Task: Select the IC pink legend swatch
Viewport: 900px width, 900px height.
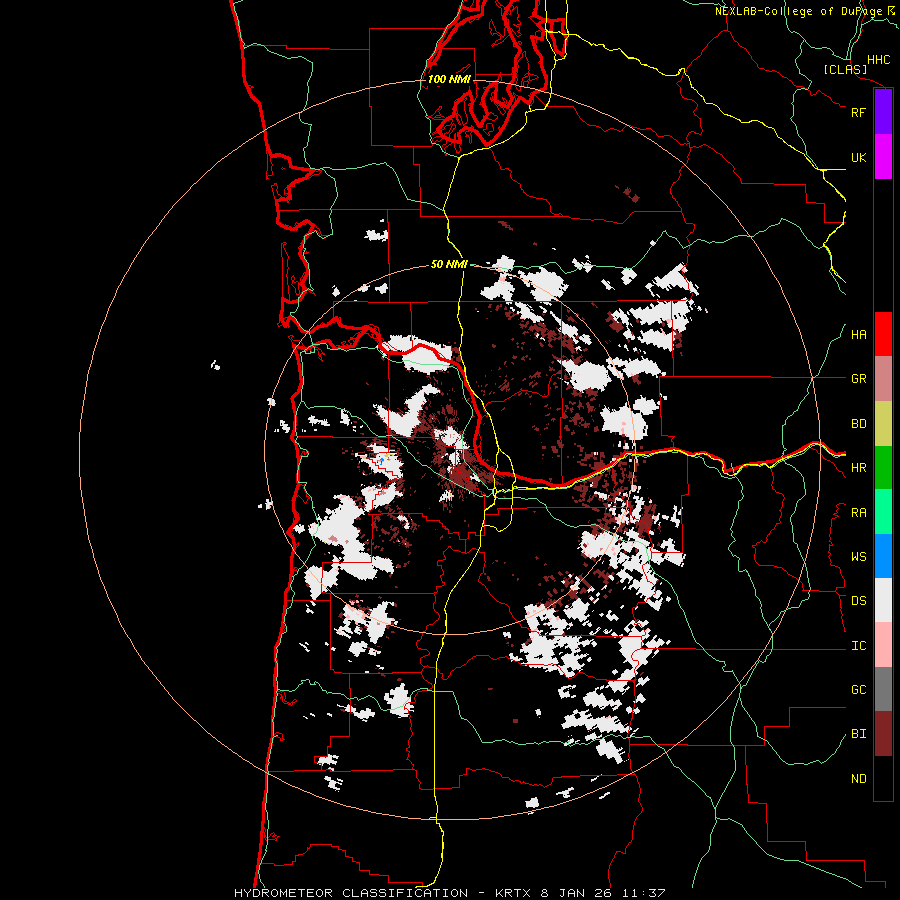Action: 883,645
